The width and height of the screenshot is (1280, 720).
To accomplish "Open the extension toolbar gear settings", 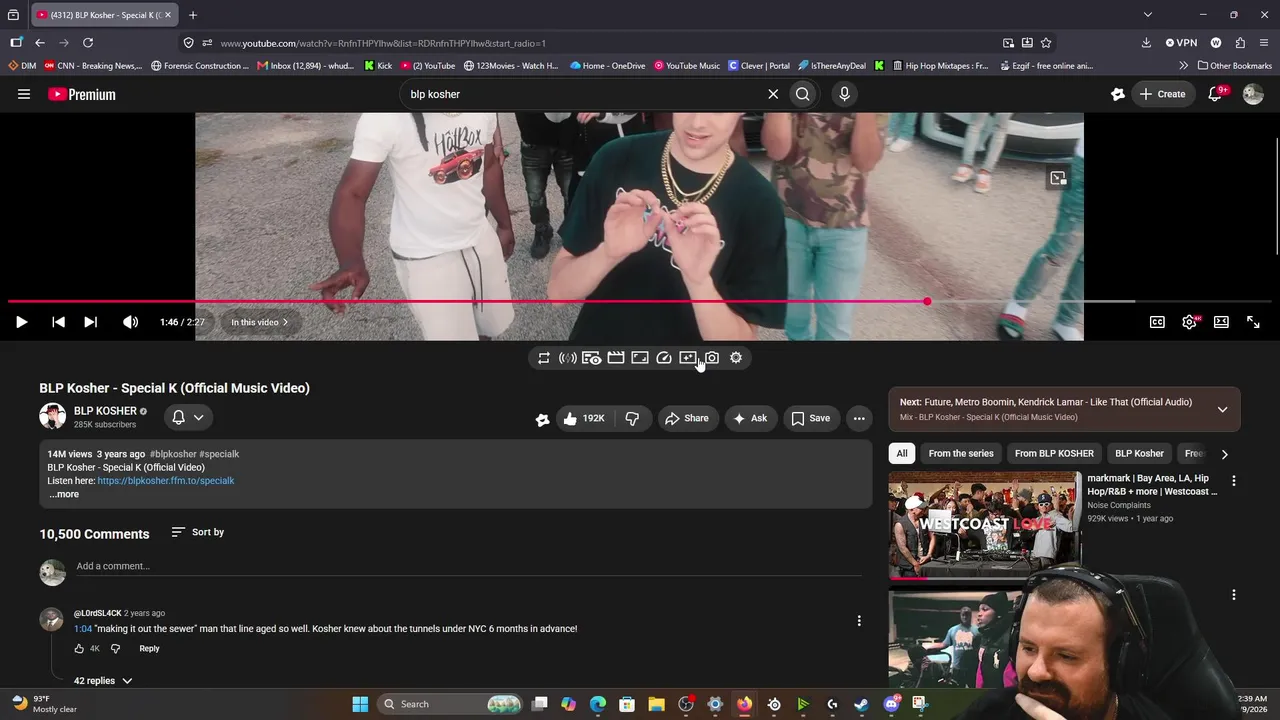I will tap(736, 358).
